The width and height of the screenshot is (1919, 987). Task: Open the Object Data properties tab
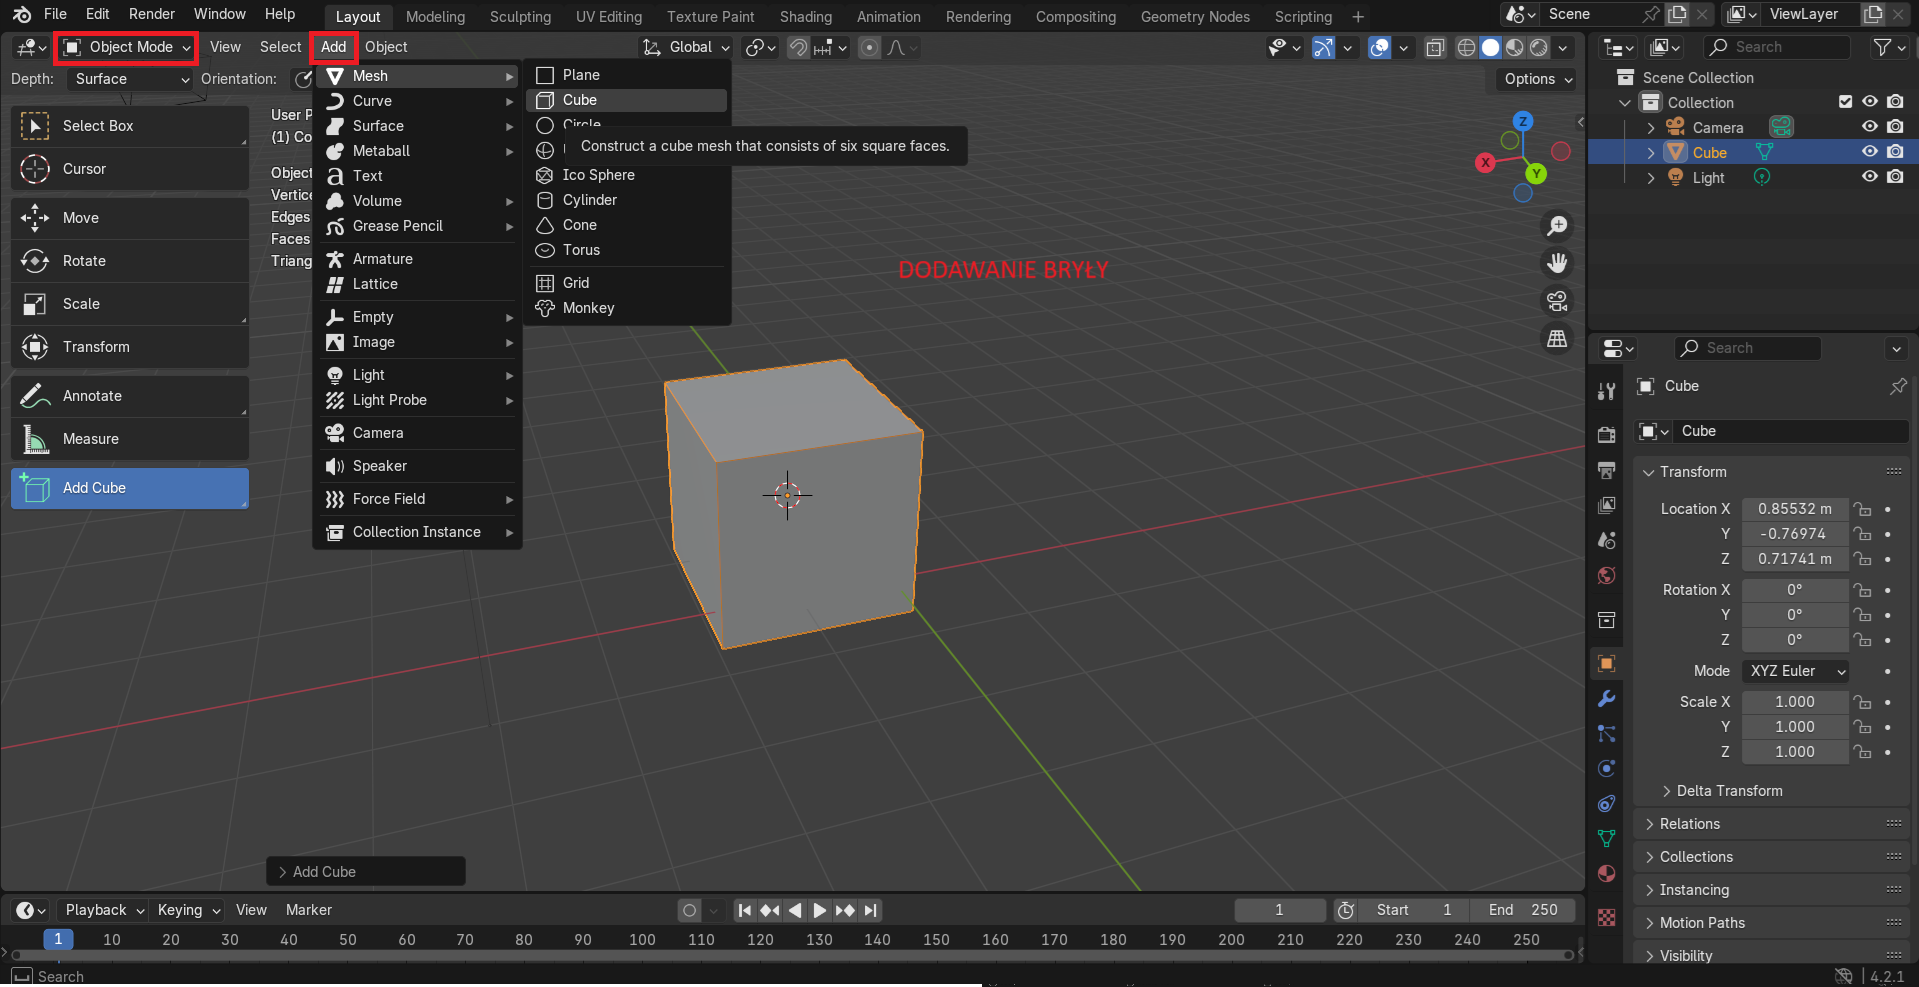pyautogui.click(x=1607, y=839)
